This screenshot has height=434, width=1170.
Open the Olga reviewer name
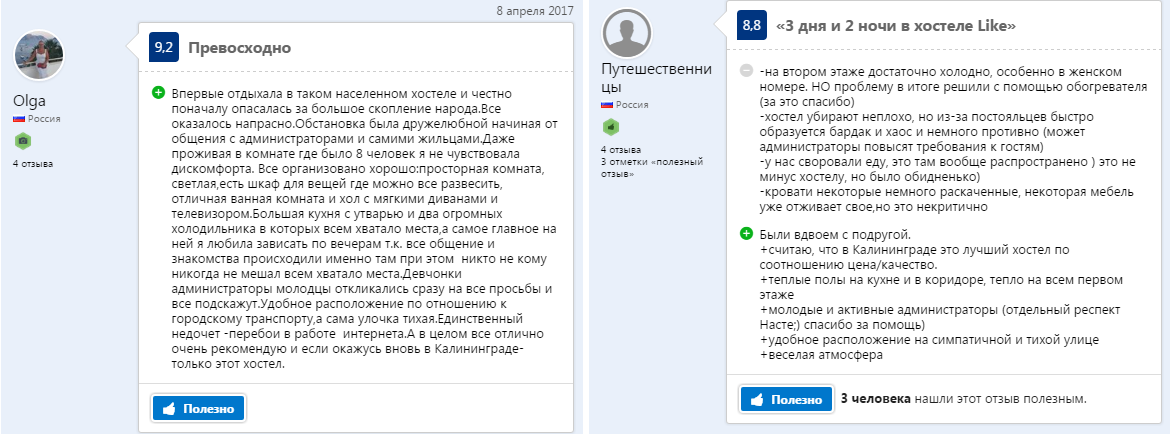[30, 101]
